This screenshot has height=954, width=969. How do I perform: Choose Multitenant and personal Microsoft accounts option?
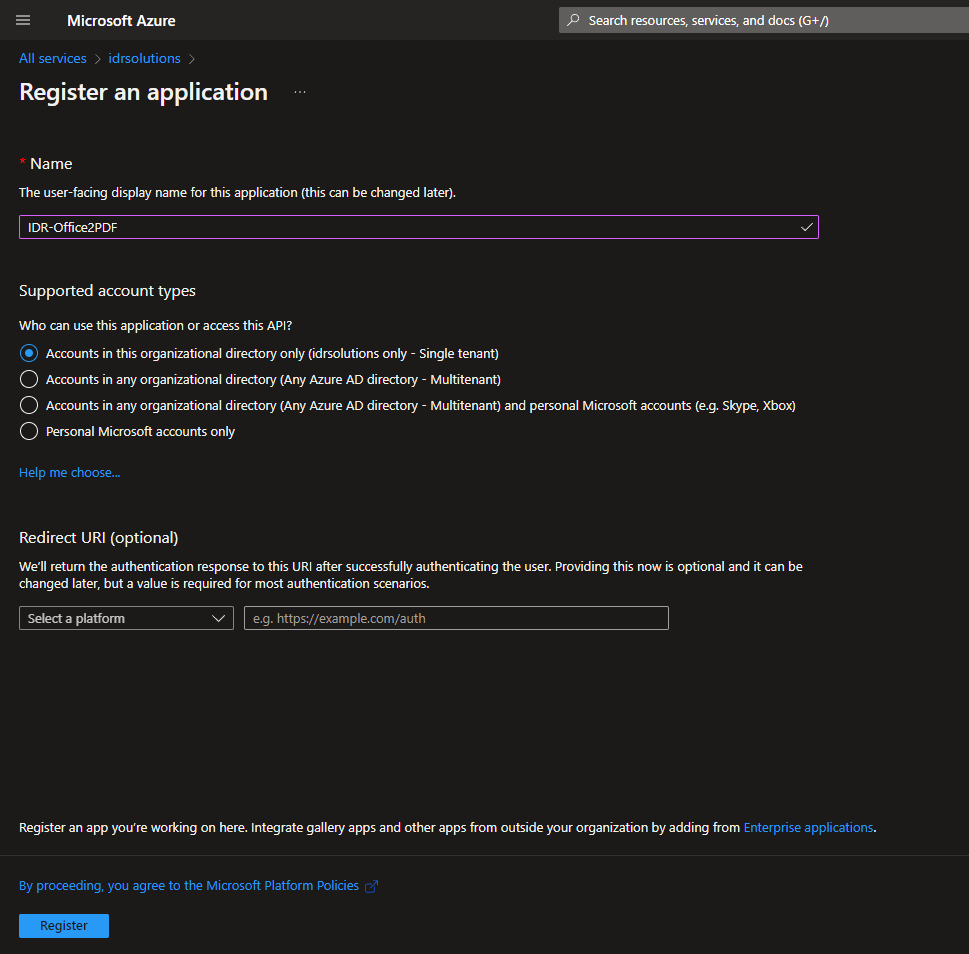pyautogui.click(x=29, y=405)
